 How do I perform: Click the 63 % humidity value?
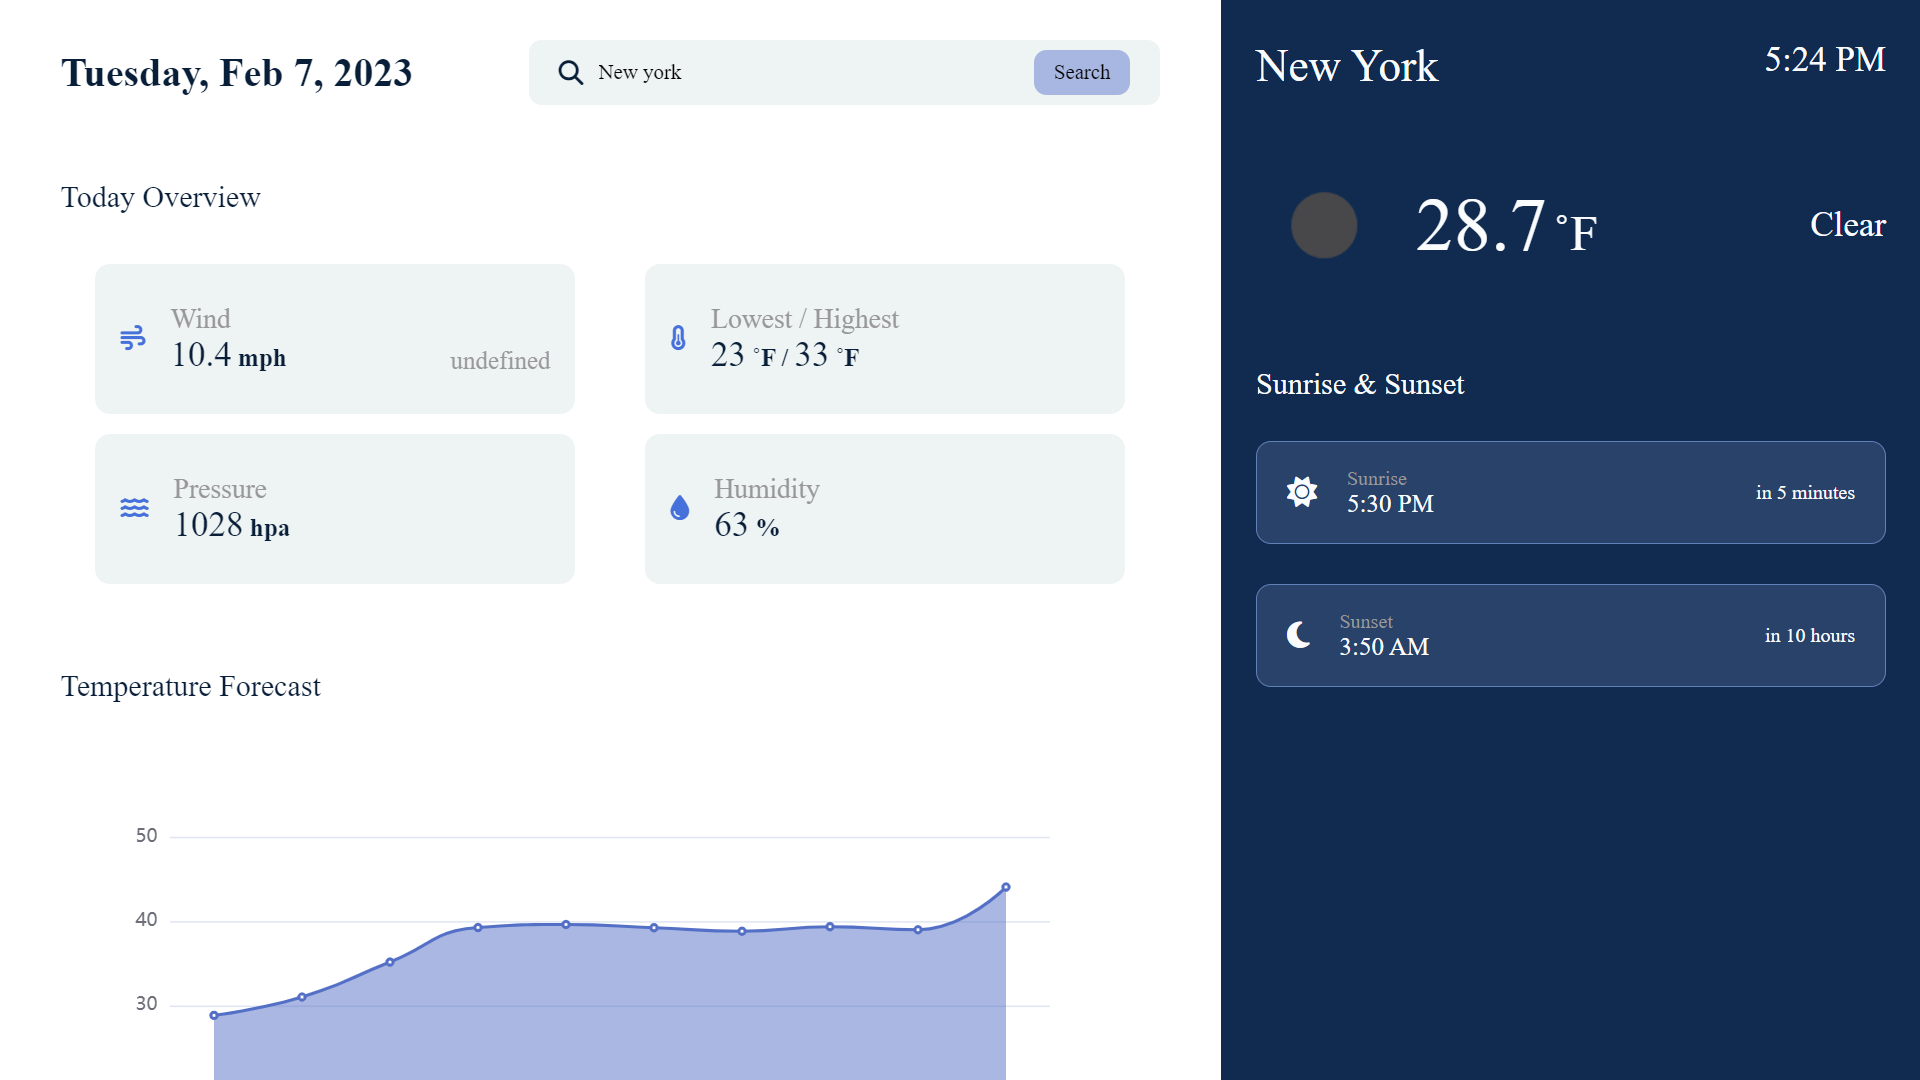[x=746, y=525]
